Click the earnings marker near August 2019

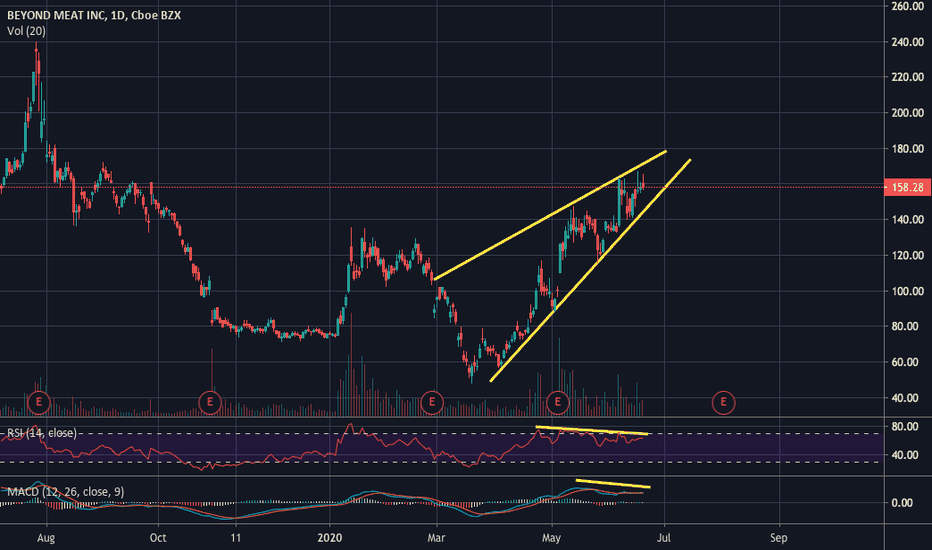coord(39,403)
